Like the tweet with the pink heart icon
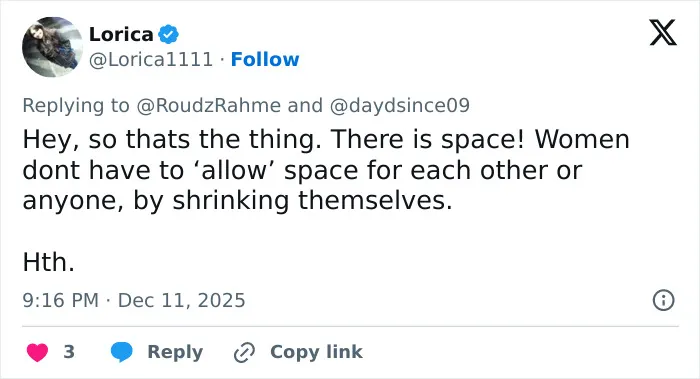Image resolution: width=700 pixels, height=379 pixels. tap(38, 352)
